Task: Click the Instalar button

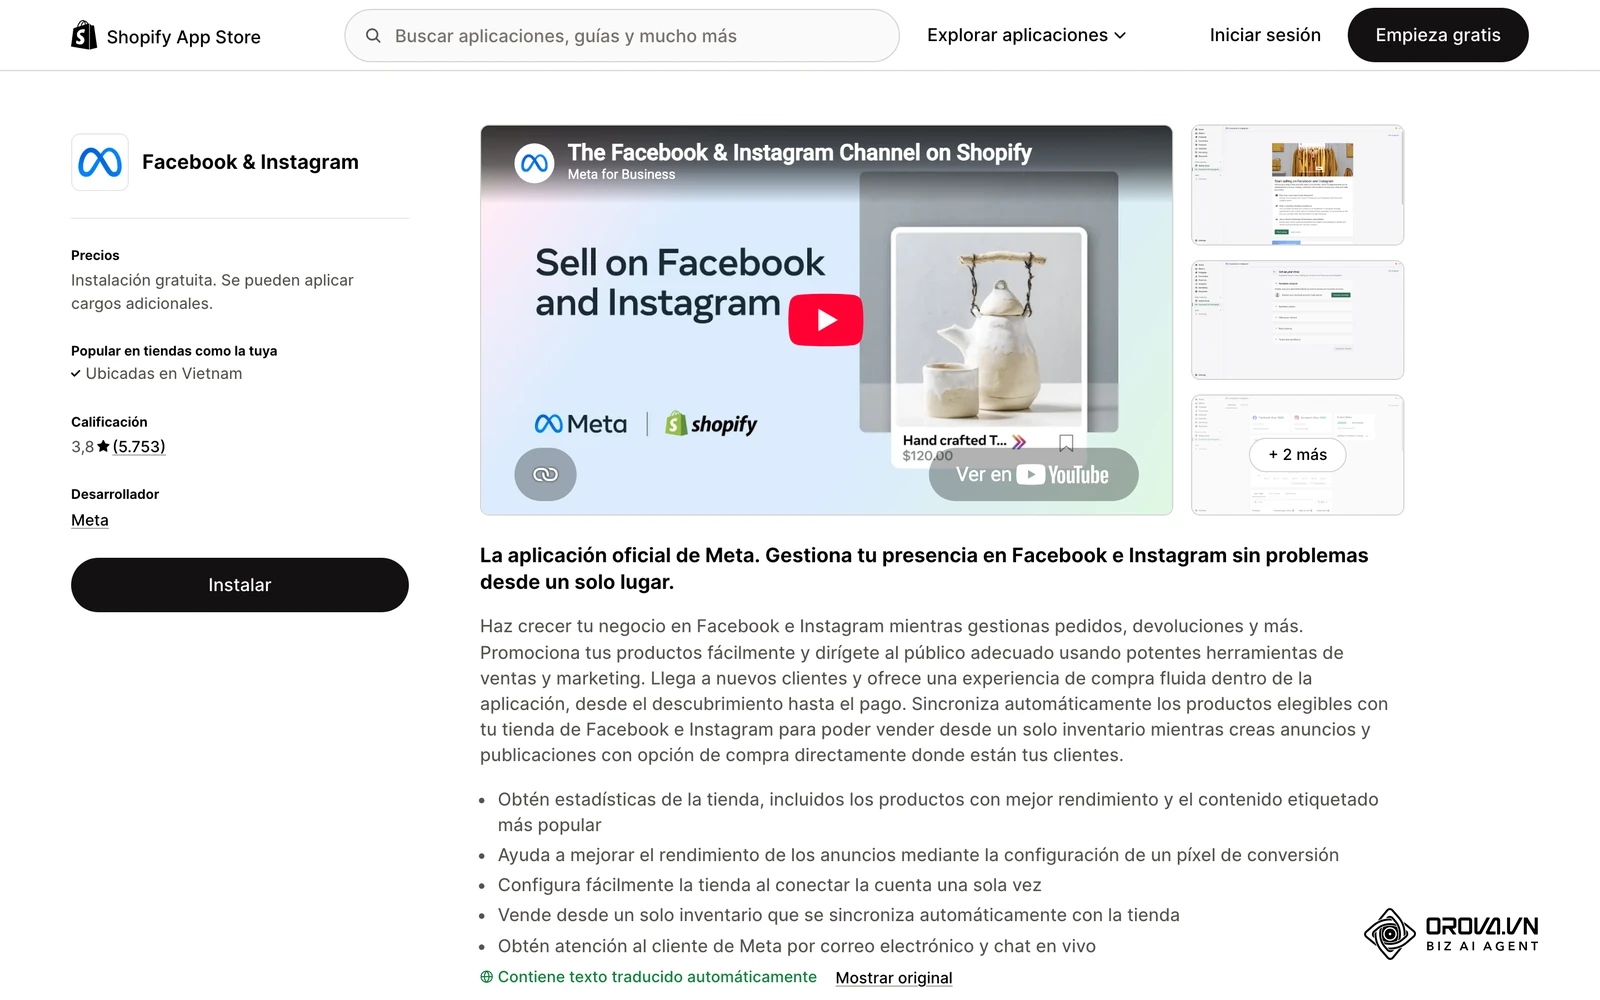Action: coord(240,585)
